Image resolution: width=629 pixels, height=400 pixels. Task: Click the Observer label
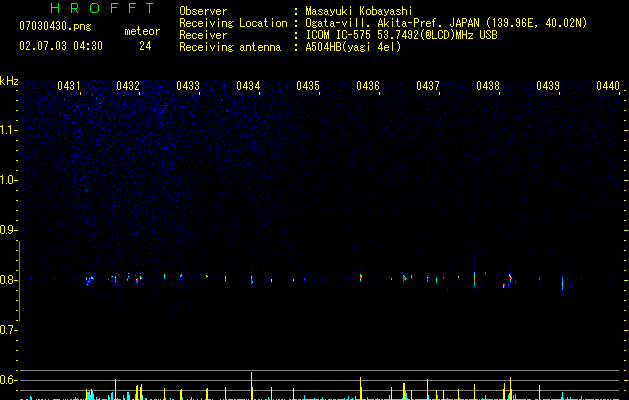click(x=203, y=11)
